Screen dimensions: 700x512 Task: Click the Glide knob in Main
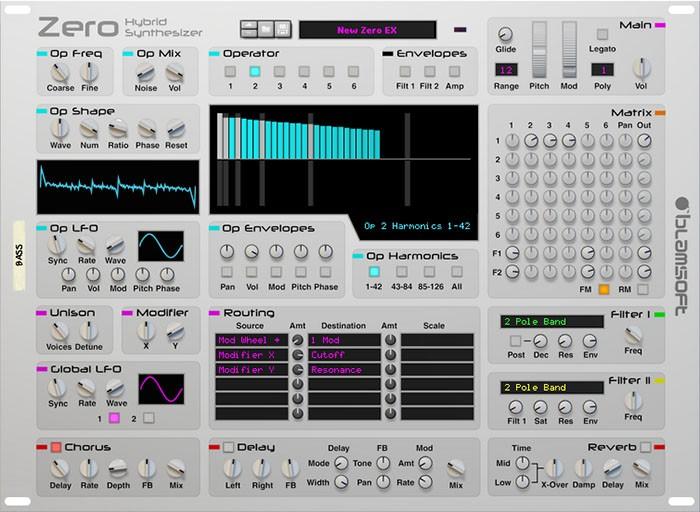505,35
